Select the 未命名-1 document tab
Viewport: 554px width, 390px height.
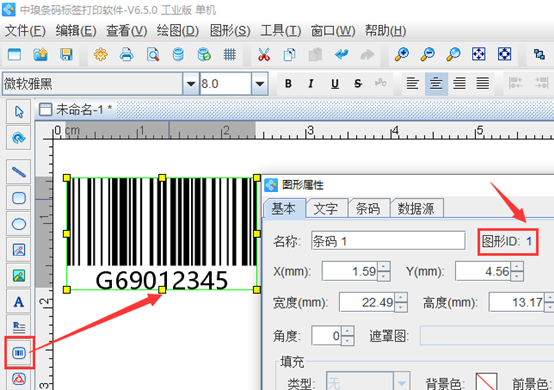tap(76, 110)
